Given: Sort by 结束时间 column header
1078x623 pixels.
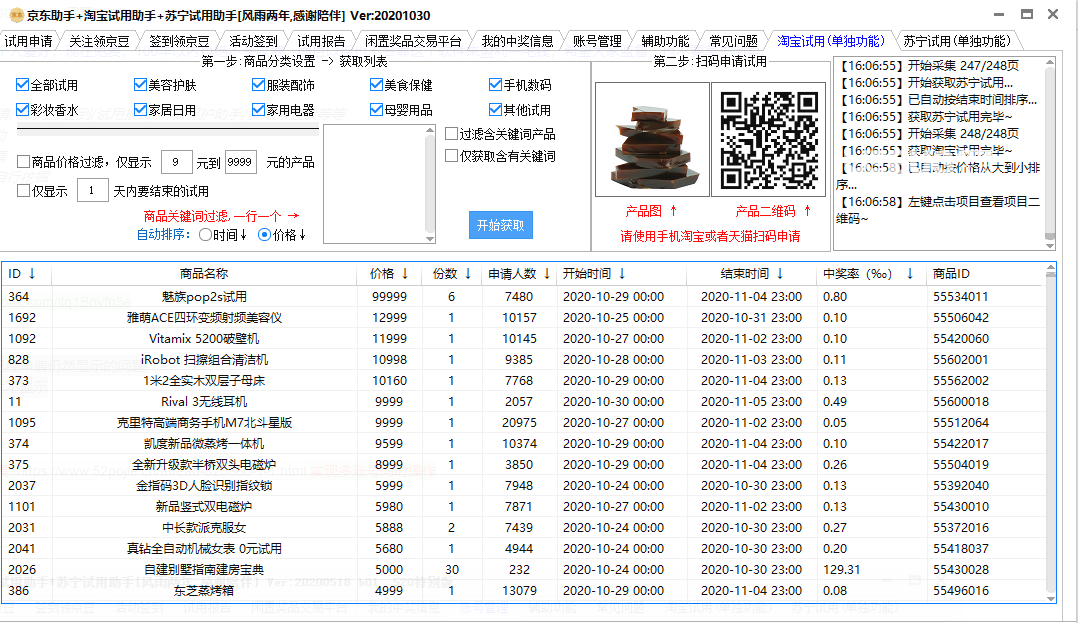Looking at the screenshot, I should [751, 274].
